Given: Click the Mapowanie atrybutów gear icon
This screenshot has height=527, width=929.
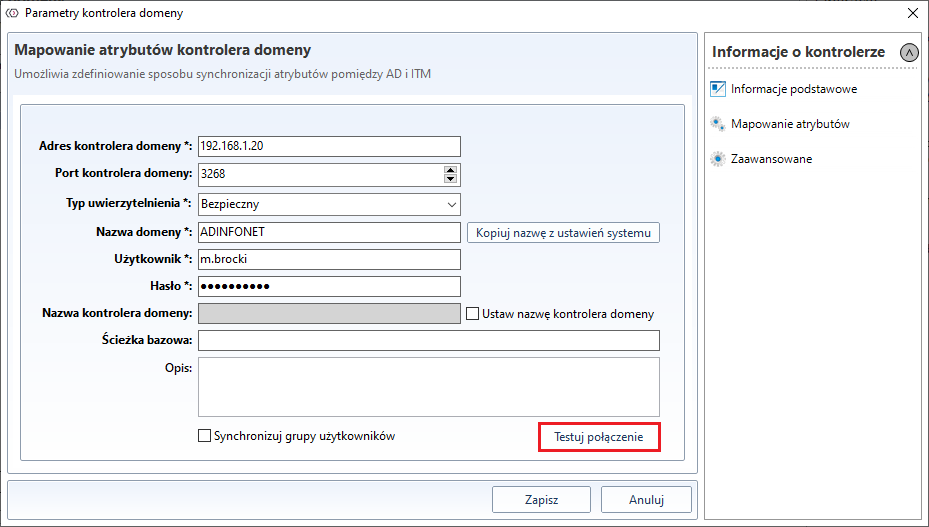Looking at the screenshot, I should pos(717,124).
